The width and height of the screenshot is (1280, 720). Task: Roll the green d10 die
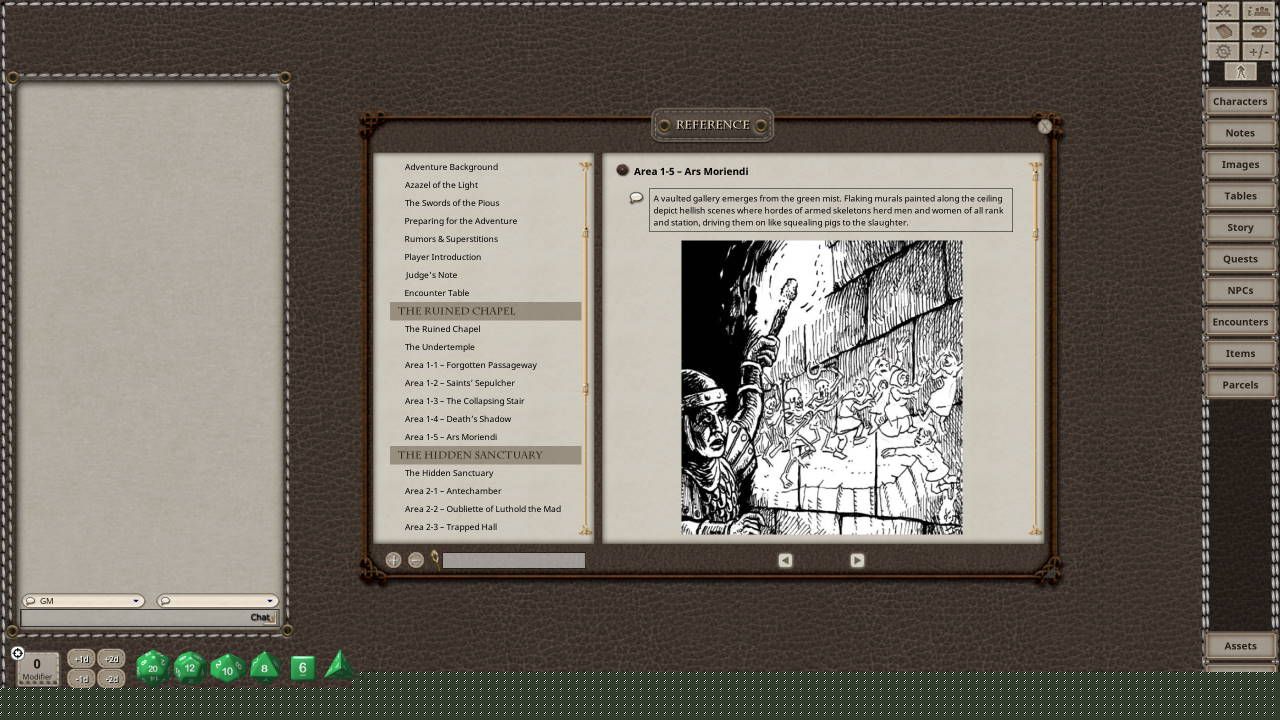click(227, 667)
